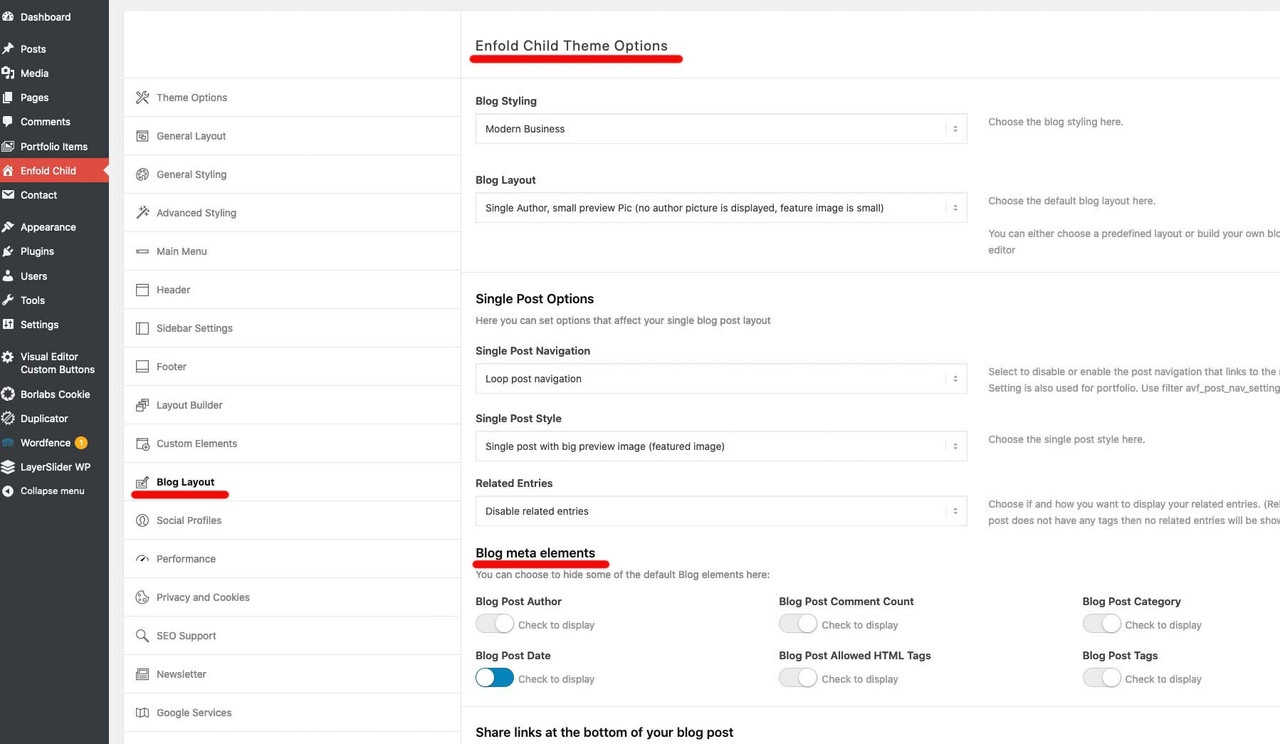This screenshot has height=744, width=1280.
Task: Open the Theme Options tab
Action: click(292, 98)
